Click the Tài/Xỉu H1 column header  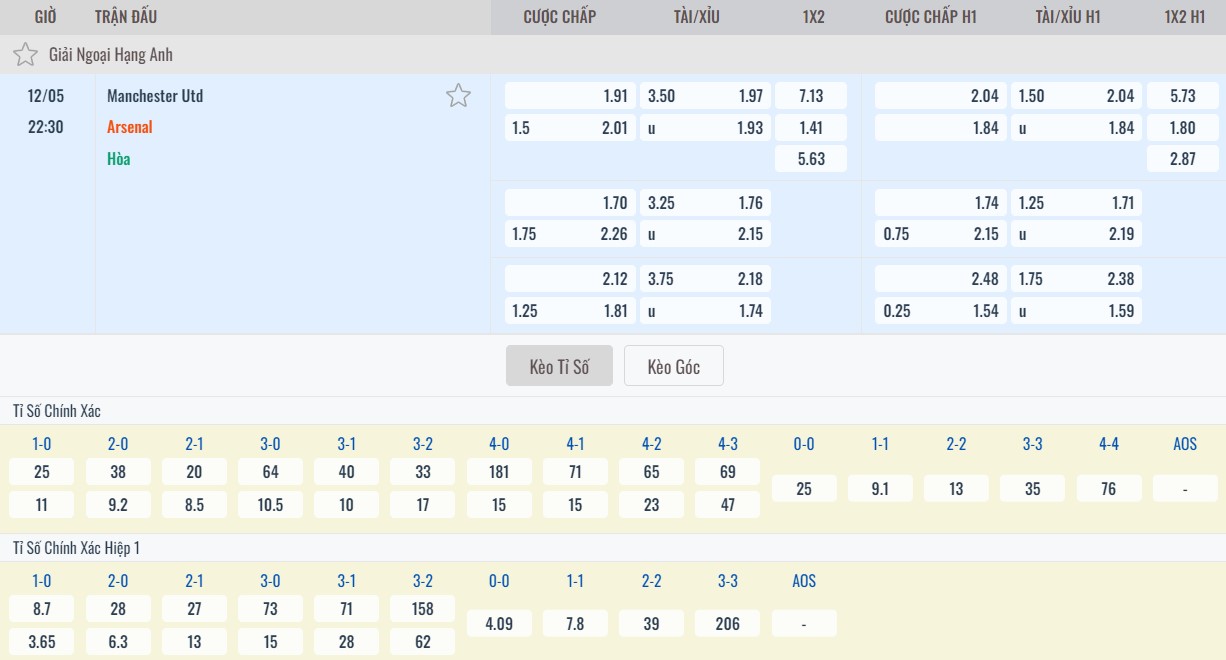pos(1068,17)
